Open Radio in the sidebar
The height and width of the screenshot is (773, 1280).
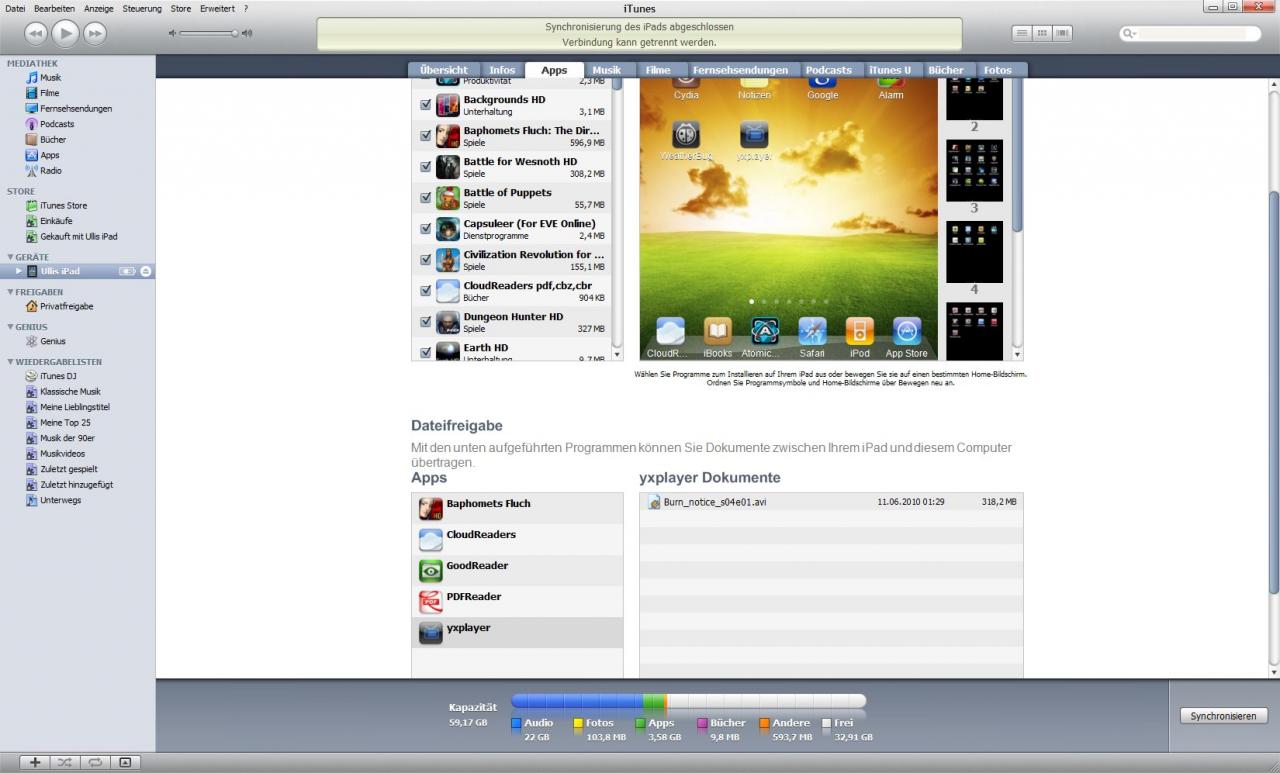pyautogui.click(x=50, y=170)
